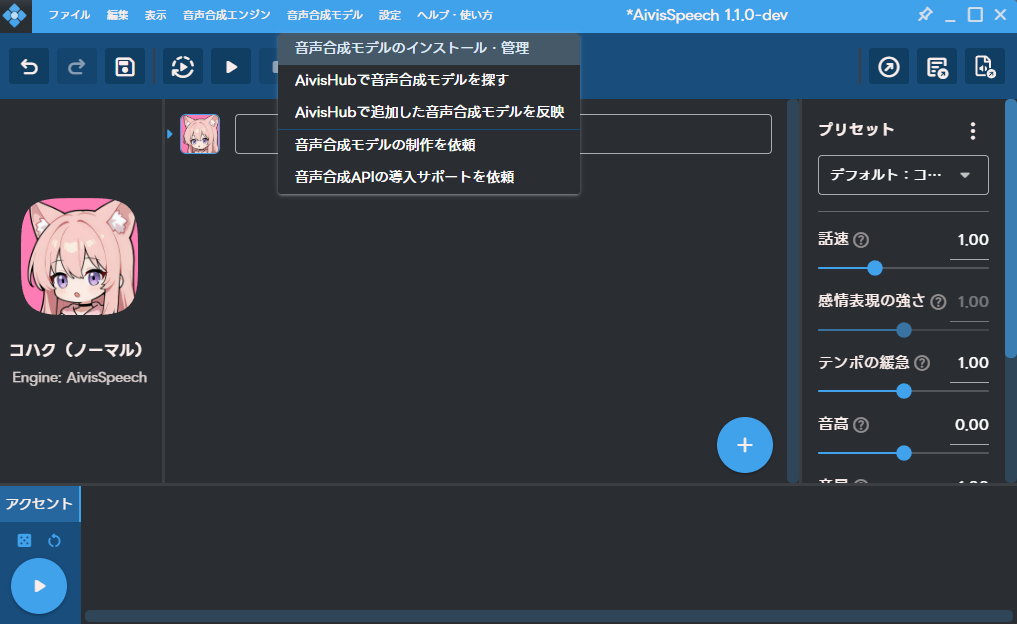
Task: Choose AivisHubで追加した音声合成モデルを反映
Action: click(429, 112)
